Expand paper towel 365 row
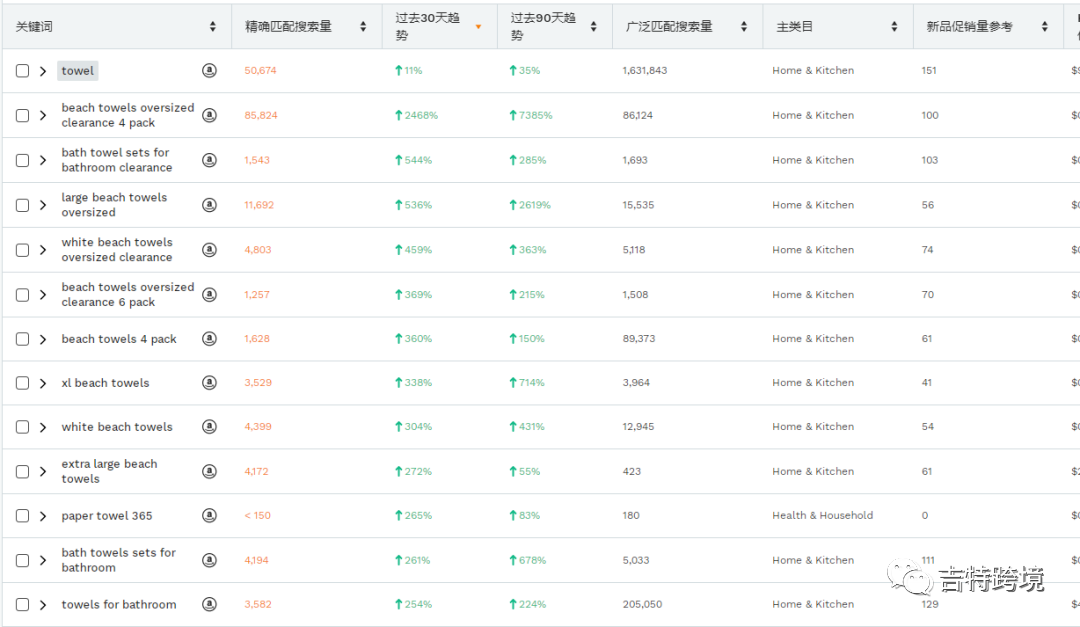 tap(43, 515)
